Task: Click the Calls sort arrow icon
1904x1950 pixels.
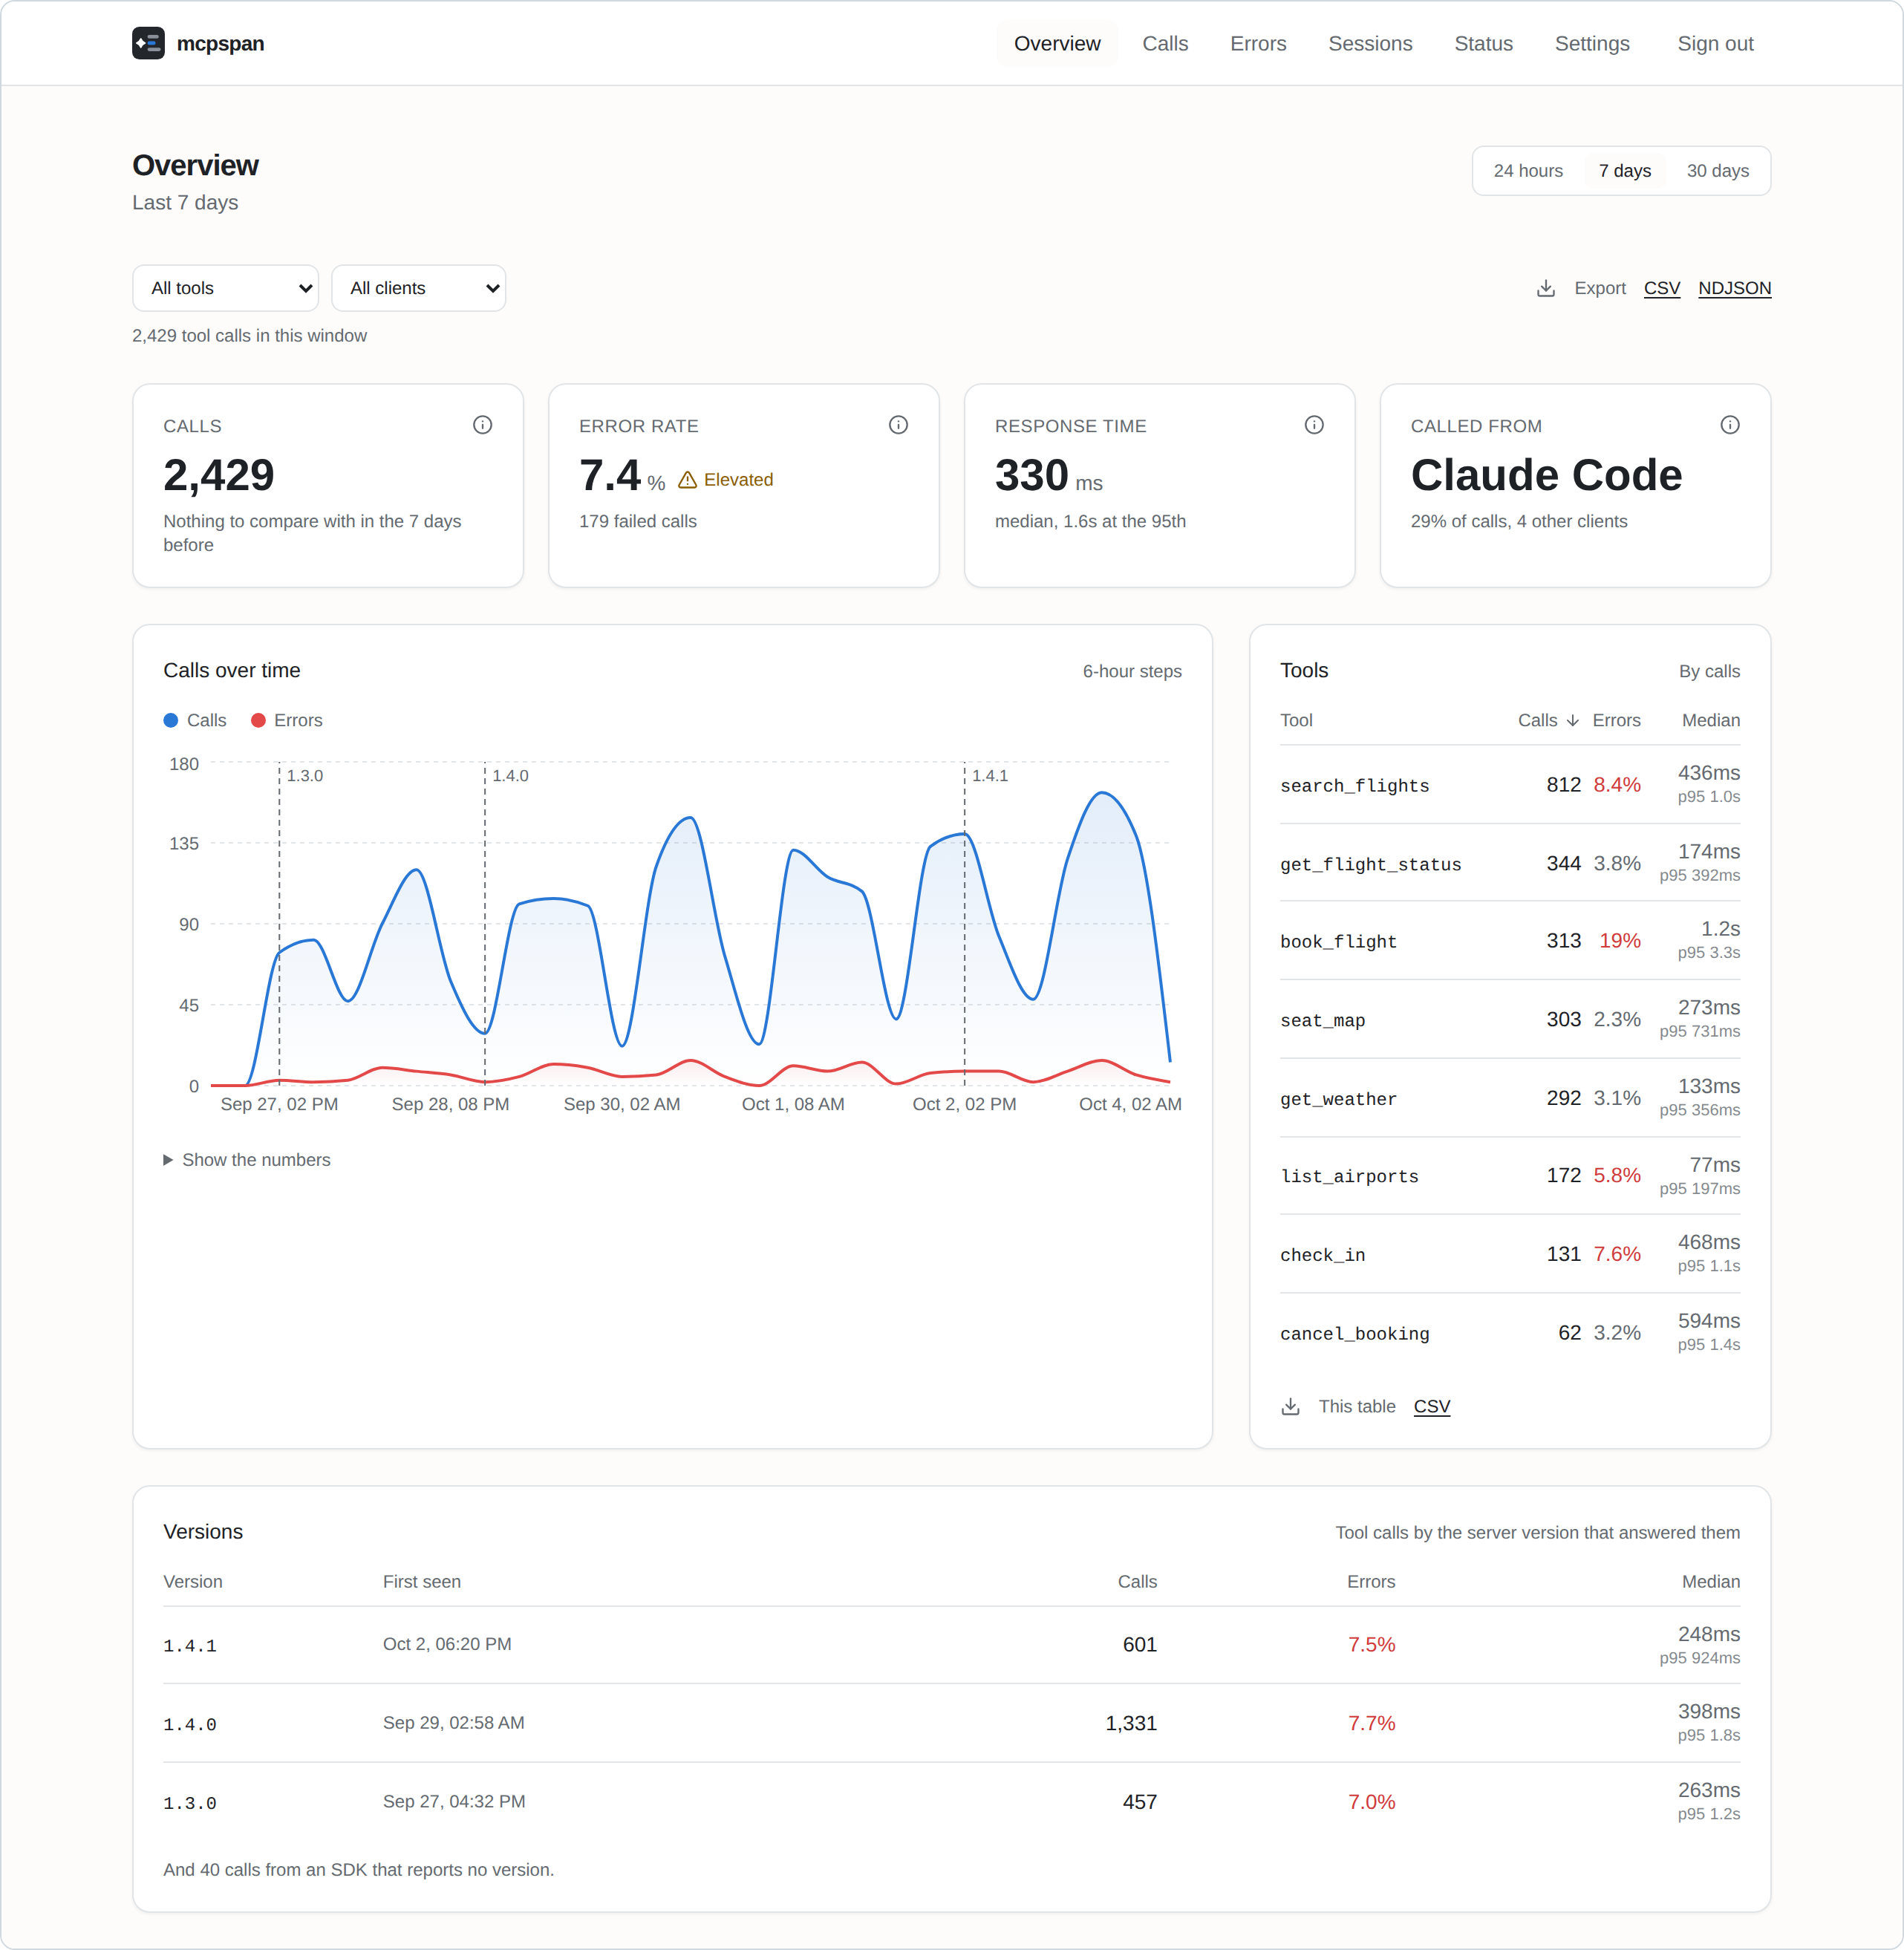Action: (1573, 720)
